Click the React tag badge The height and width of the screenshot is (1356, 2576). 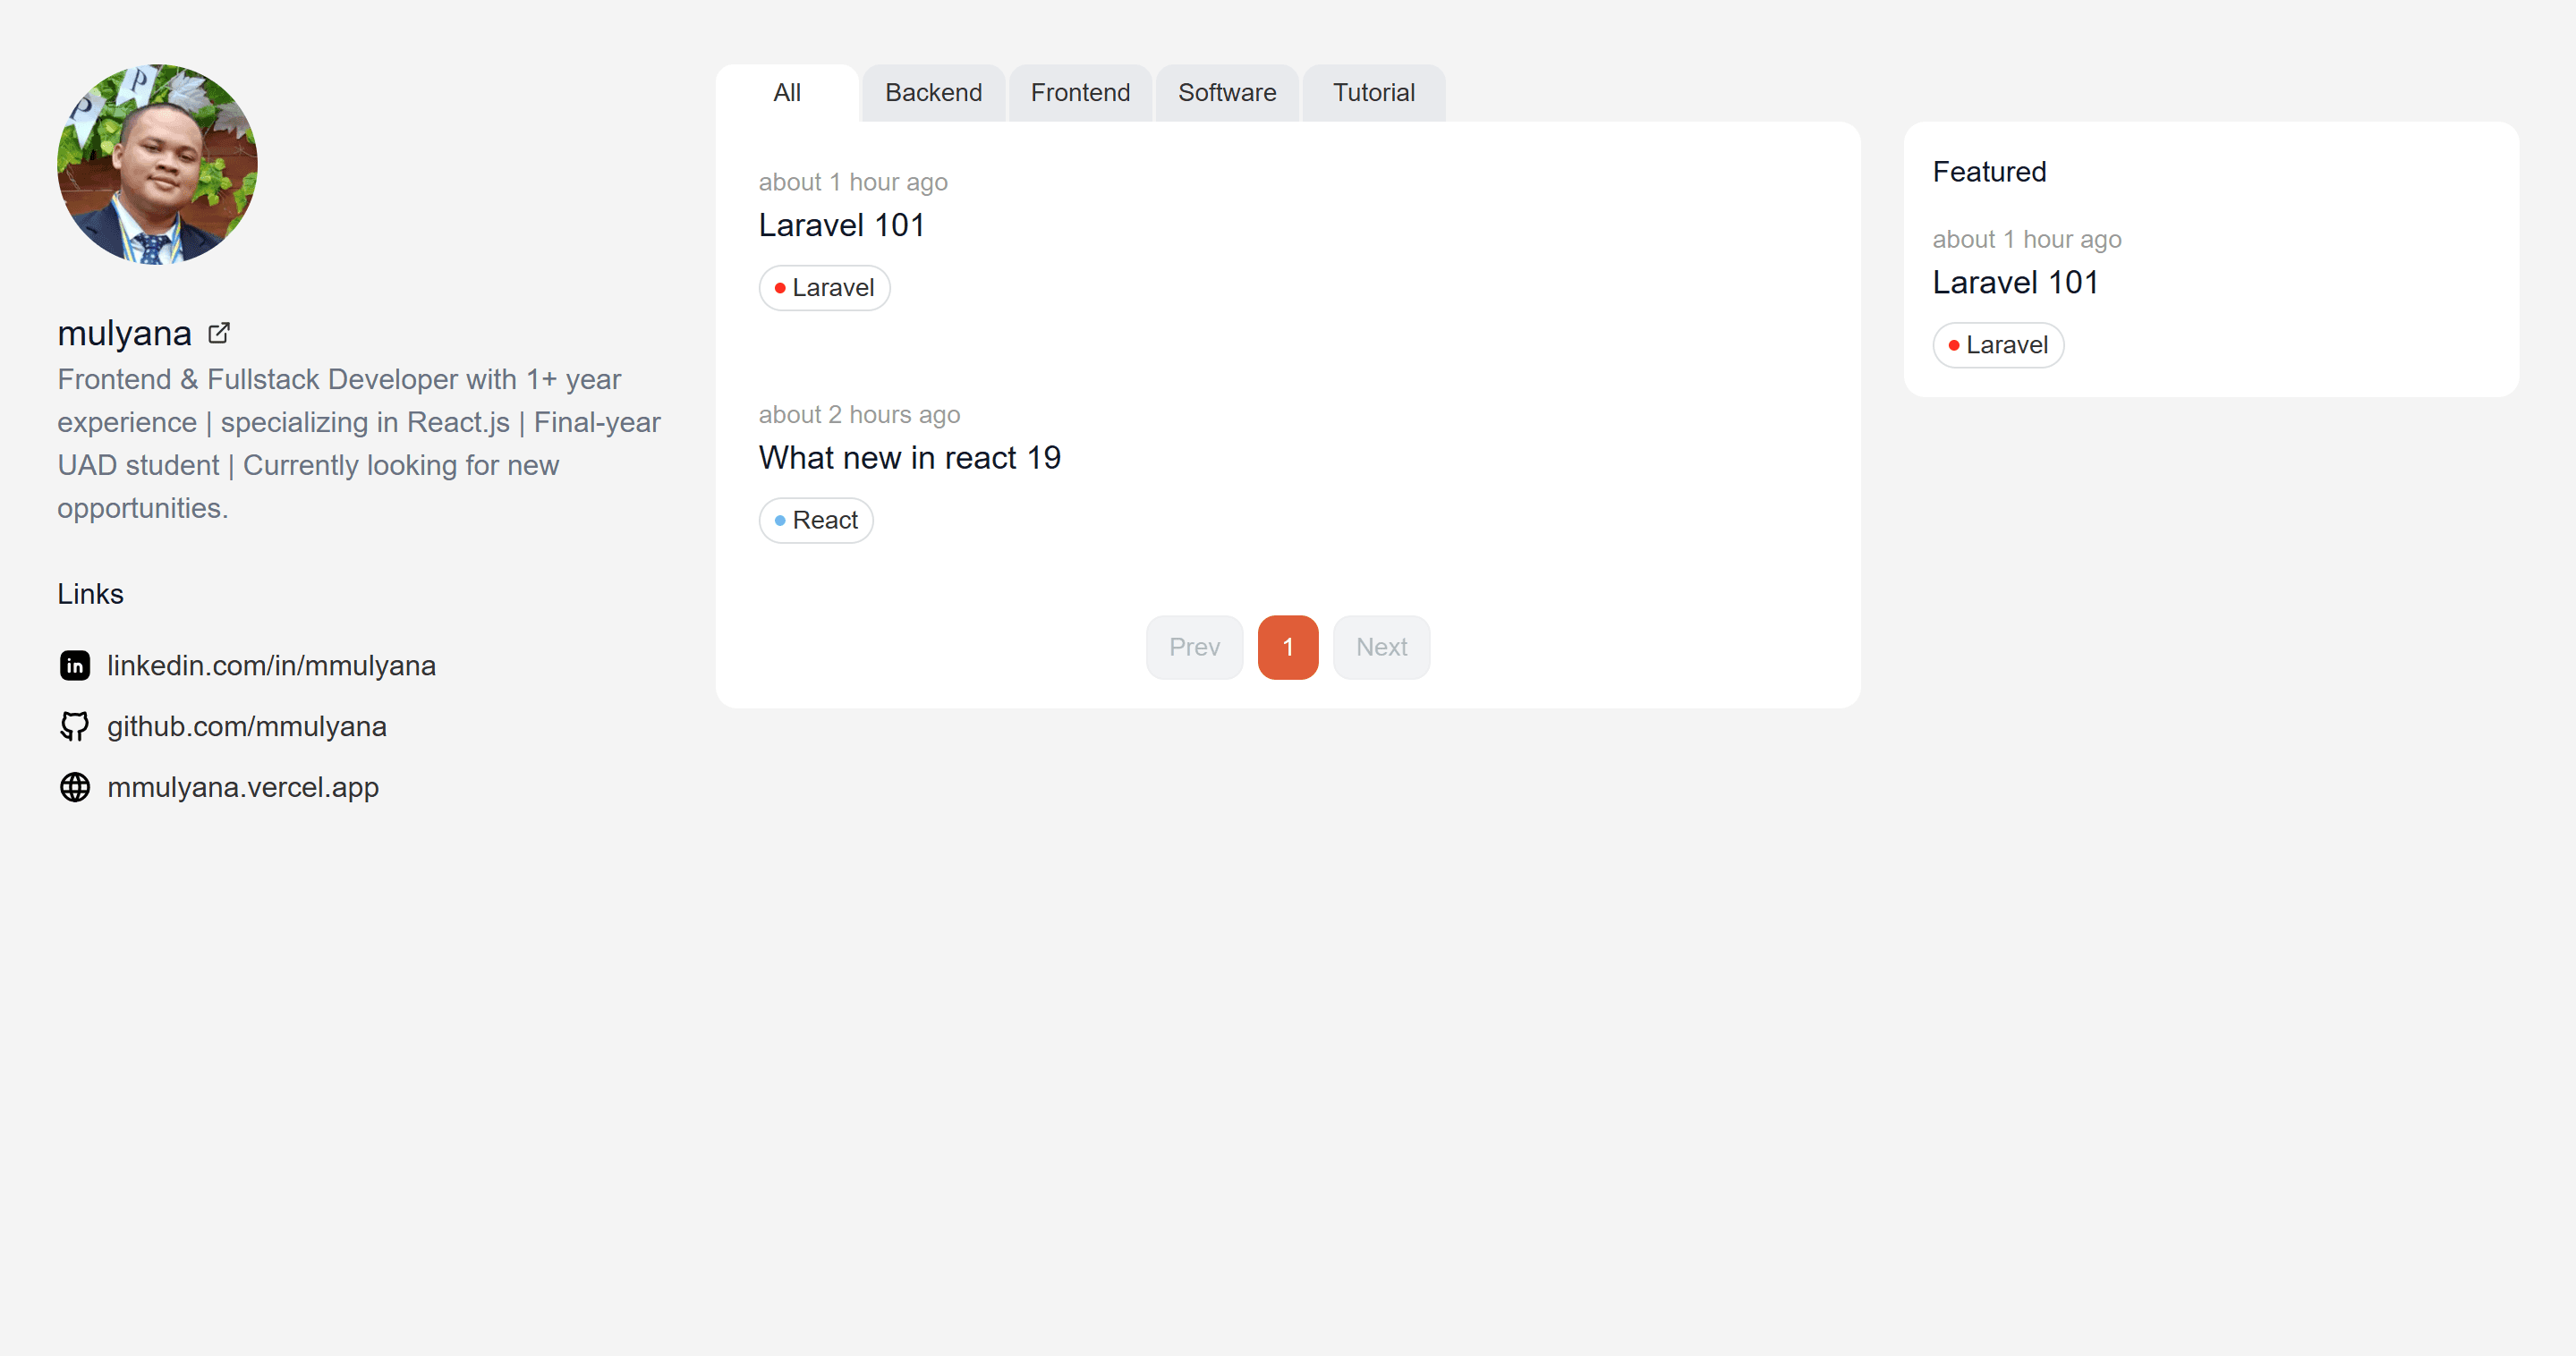coord(816,521)
